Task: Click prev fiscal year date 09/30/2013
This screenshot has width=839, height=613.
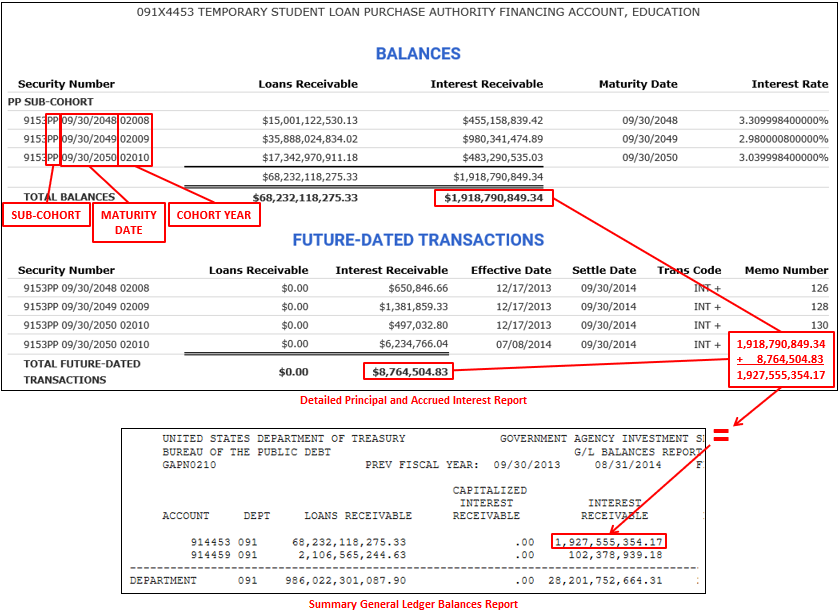Action: [527, 465]
